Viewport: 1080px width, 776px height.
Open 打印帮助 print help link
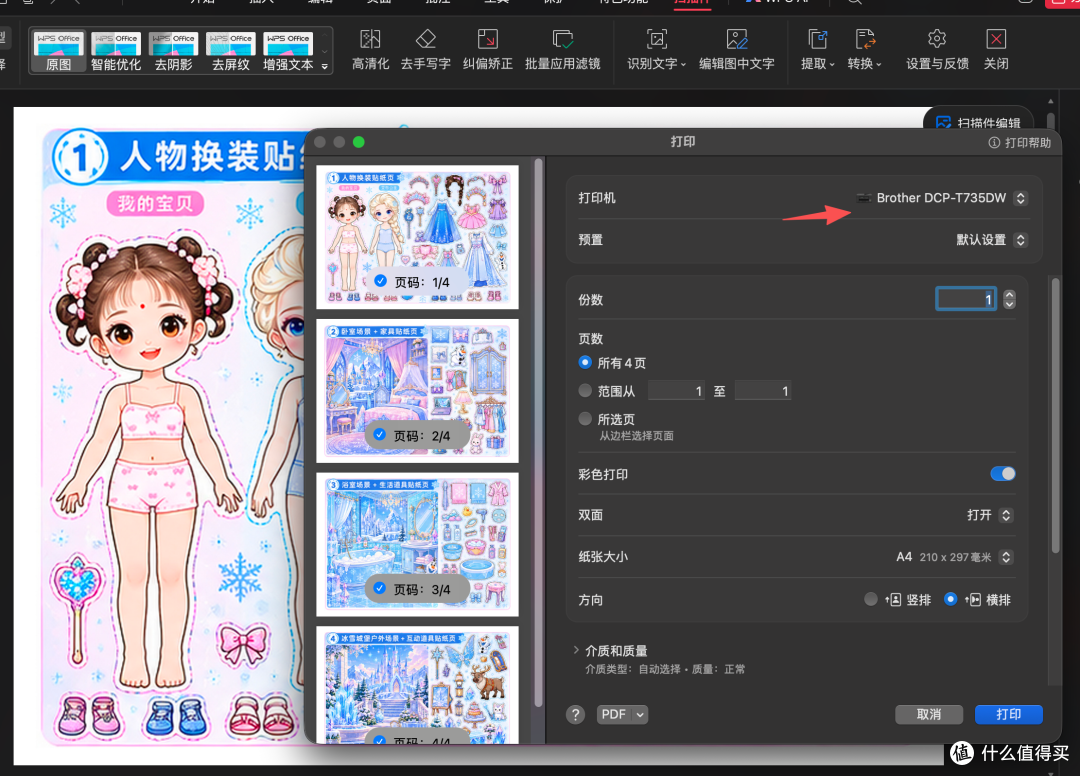click(x=1020, y=143)
